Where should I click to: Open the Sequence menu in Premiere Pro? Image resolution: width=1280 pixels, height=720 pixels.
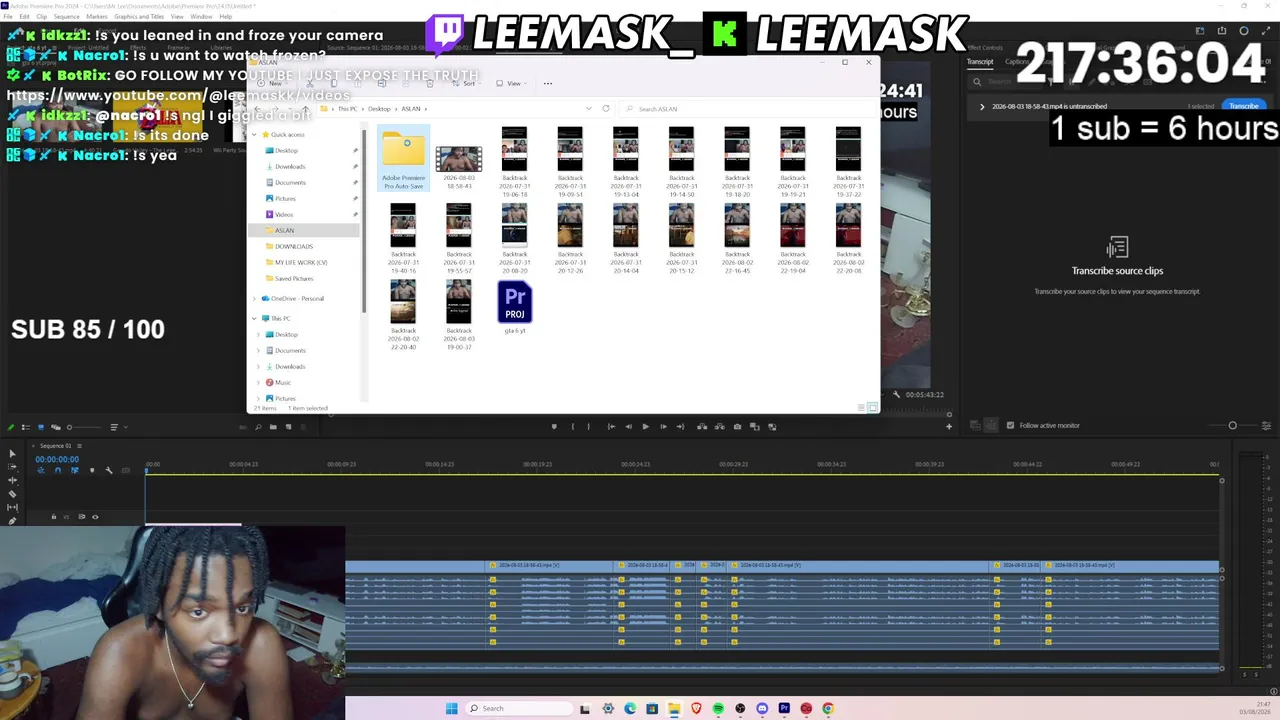point(66,17)
